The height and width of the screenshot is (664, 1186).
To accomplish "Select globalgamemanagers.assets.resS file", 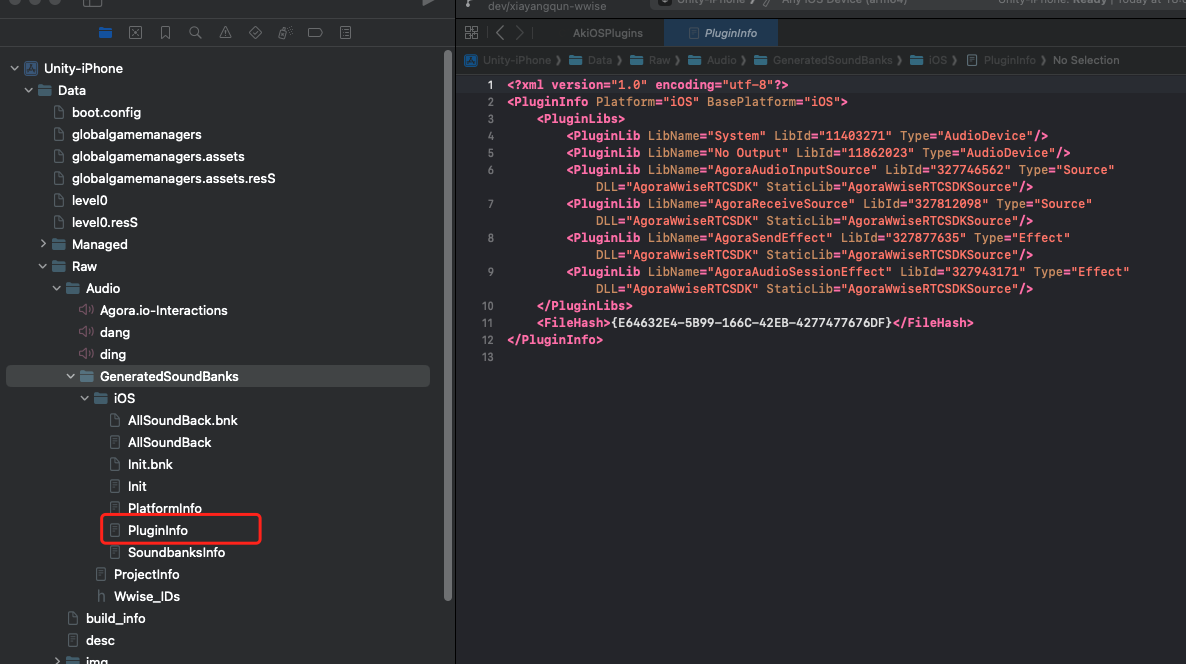I will coord(173,178).
